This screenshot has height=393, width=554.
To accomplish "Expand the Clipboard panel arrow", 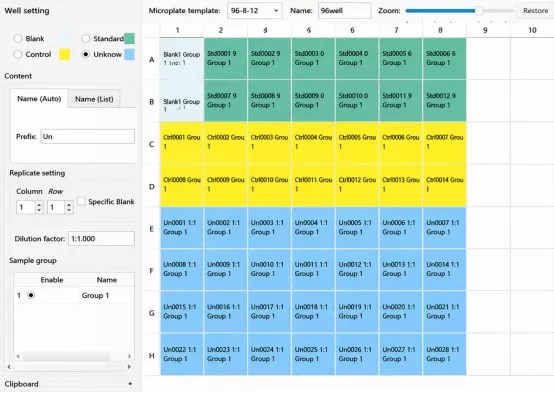I will 130,383.
